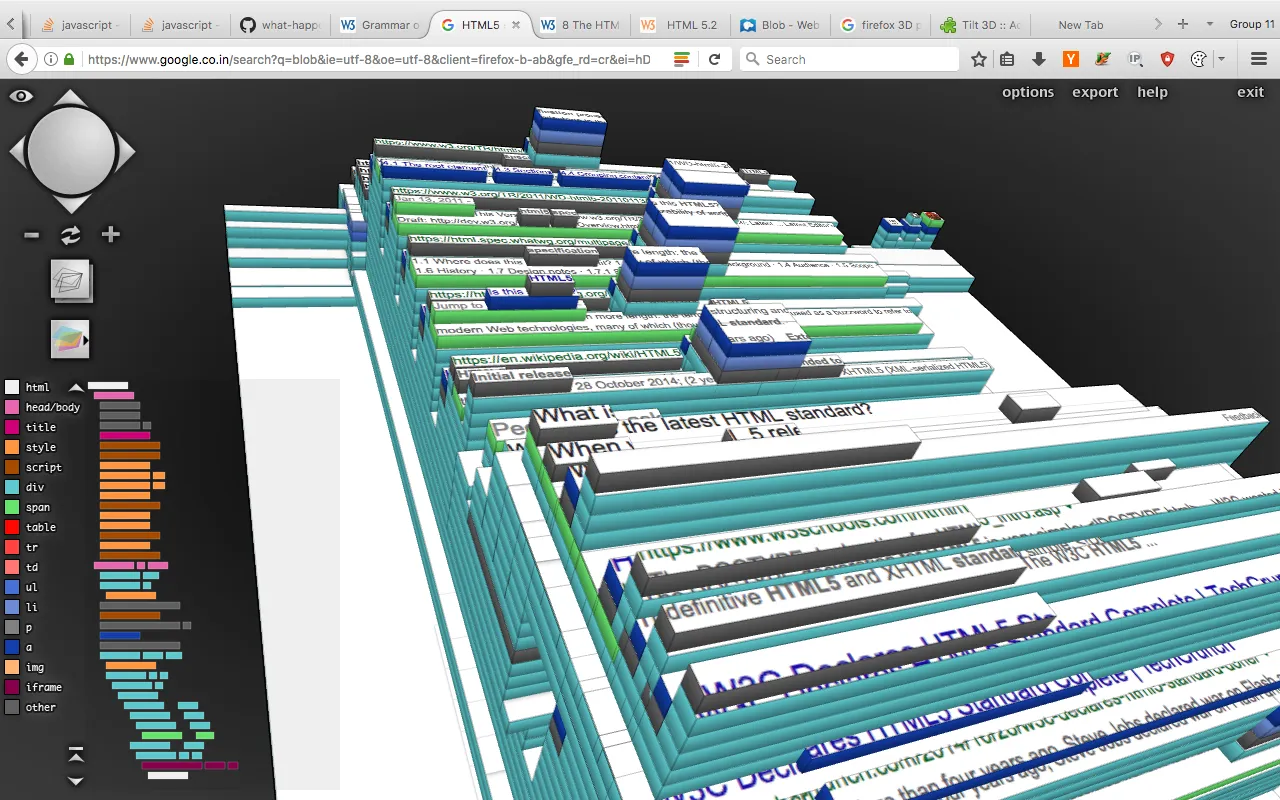Viewport: 1280px width, 800px height.
Task: Click the URL address bar
Action: [x=369, y=60]
